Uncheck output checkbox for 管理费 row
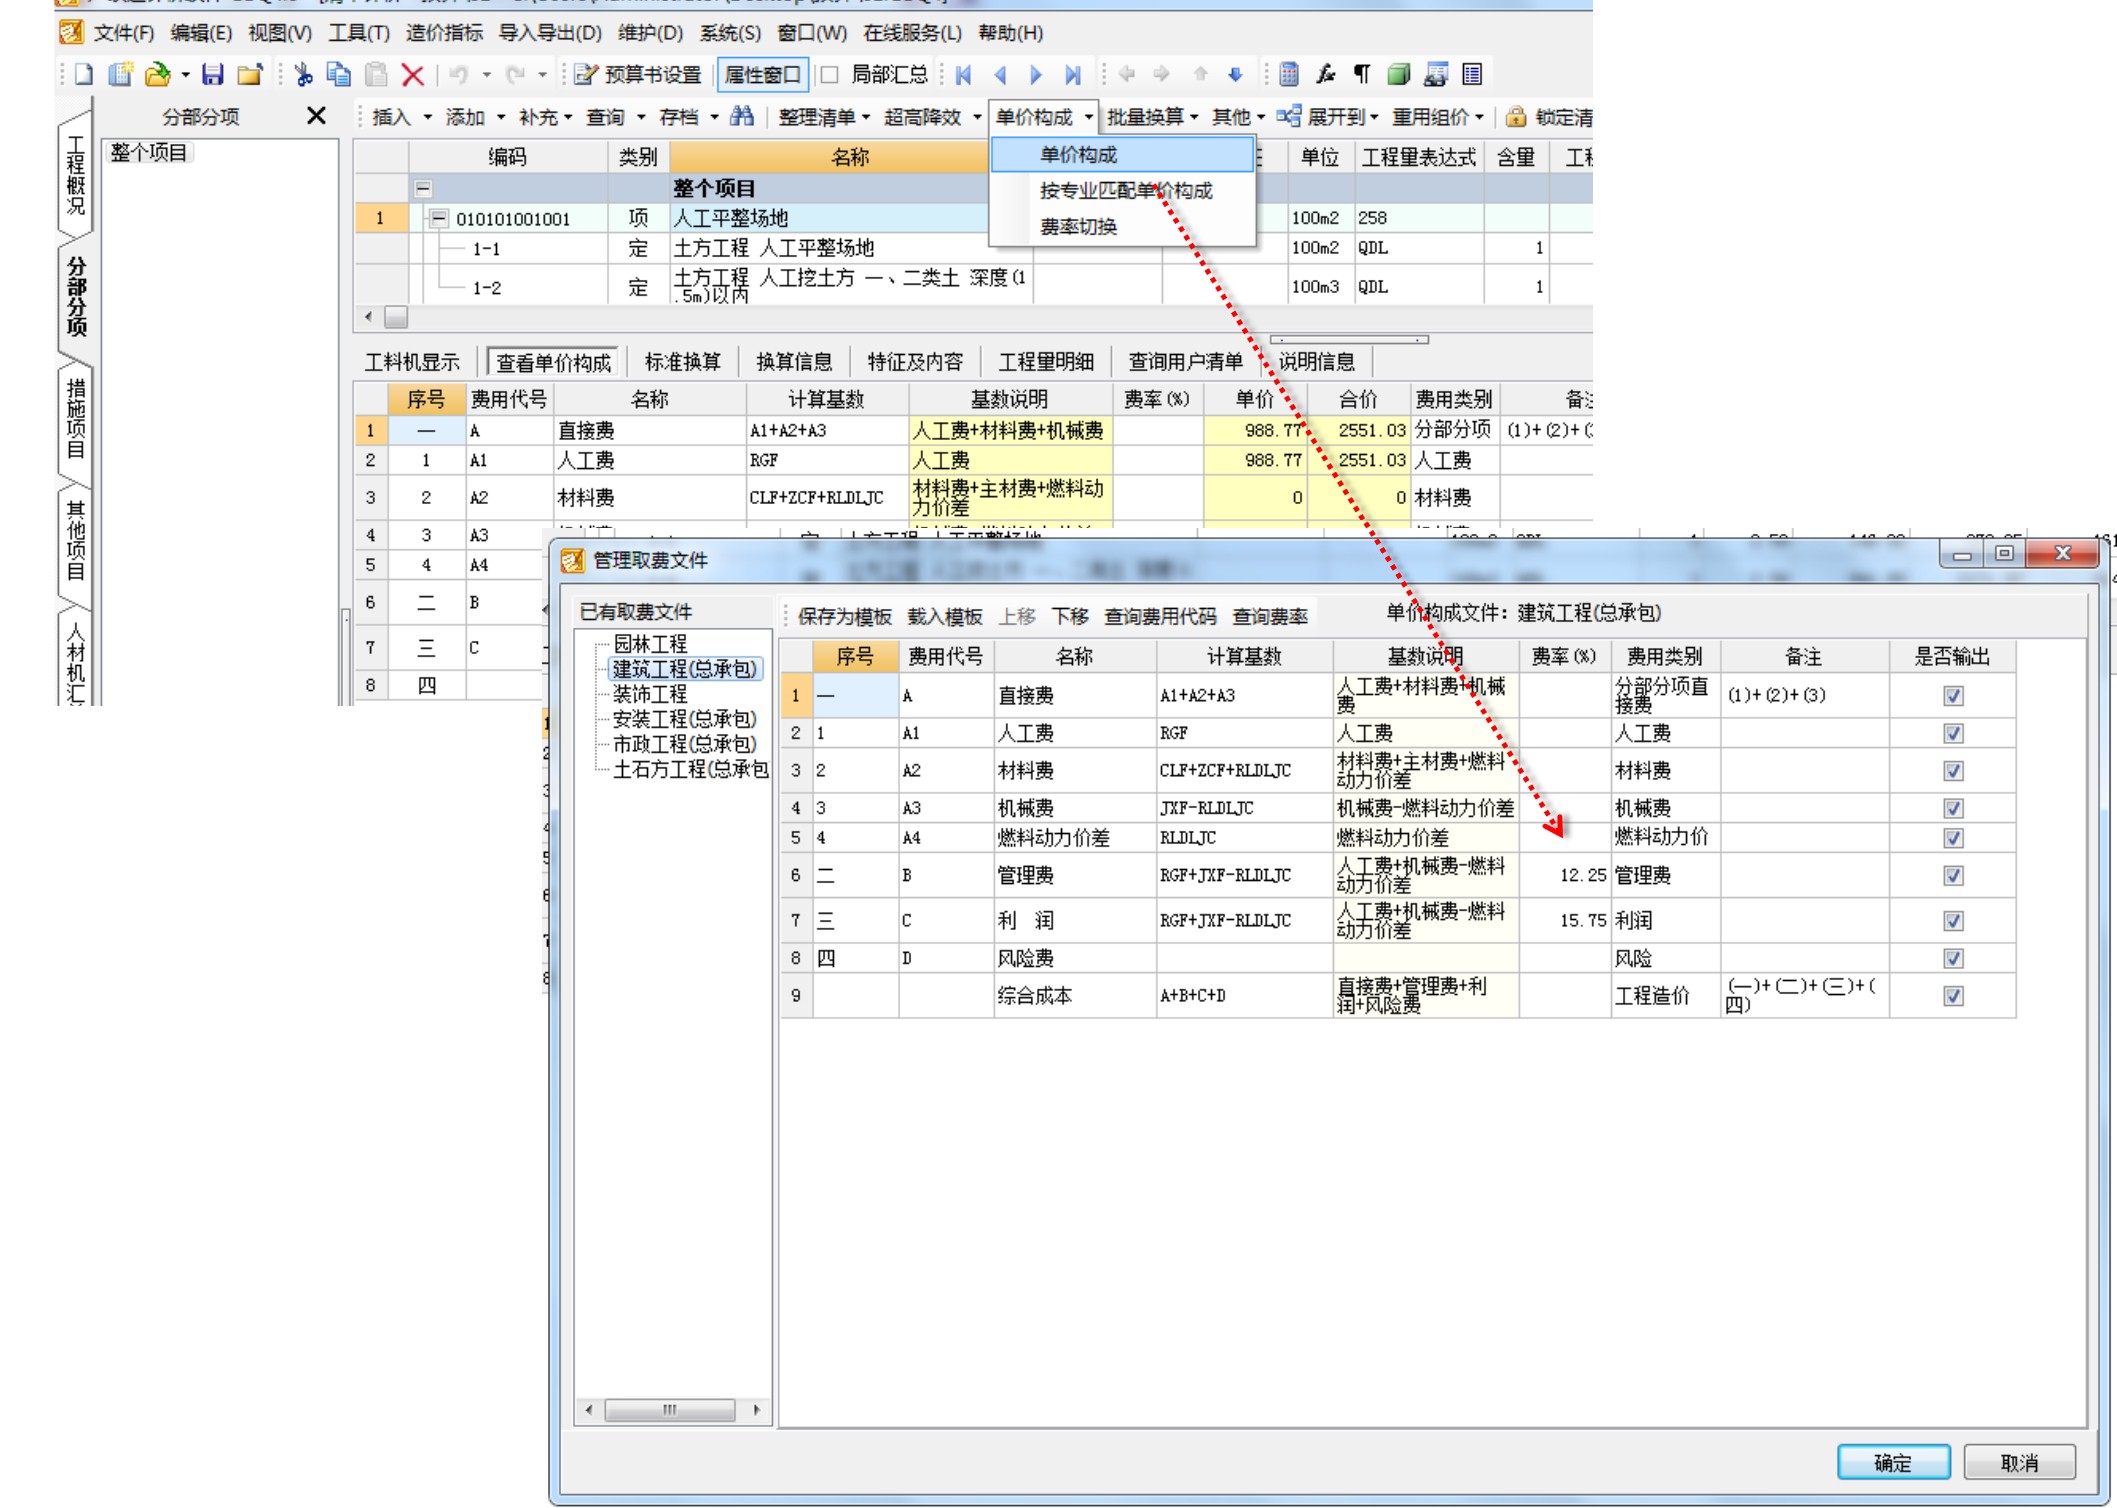The width and height of the screenshot is (2117, 1508). (x=1953, y=876)
